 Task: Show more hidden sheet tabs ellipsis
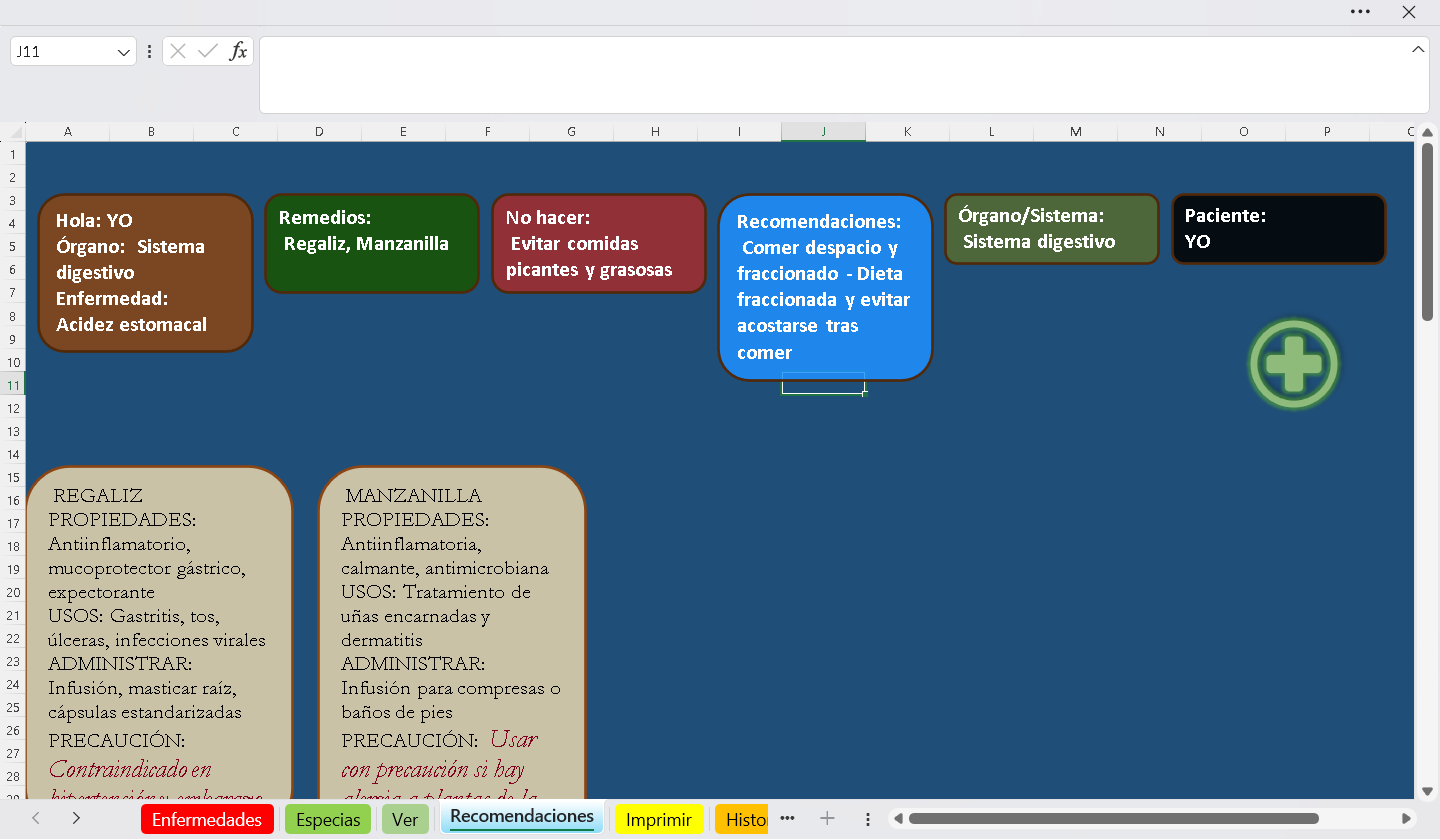pos(787,819)
